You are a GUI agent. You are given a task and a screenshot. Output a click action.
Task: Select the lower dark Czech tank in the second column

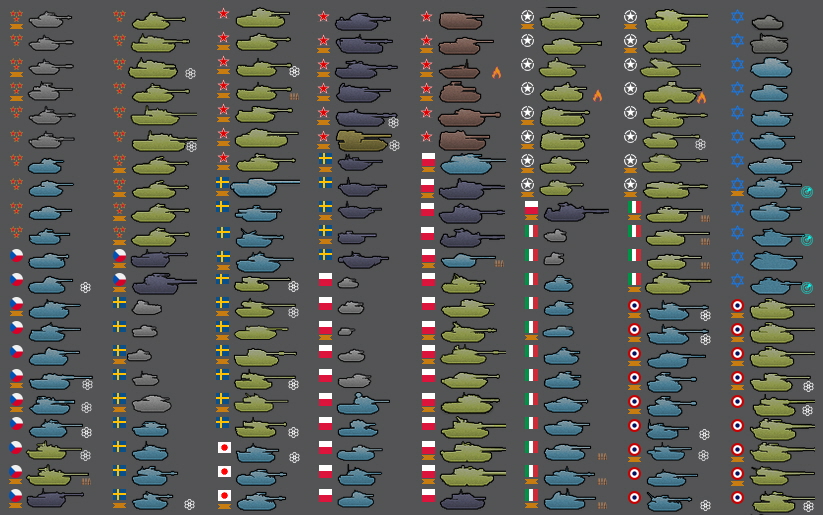[164, 282]
